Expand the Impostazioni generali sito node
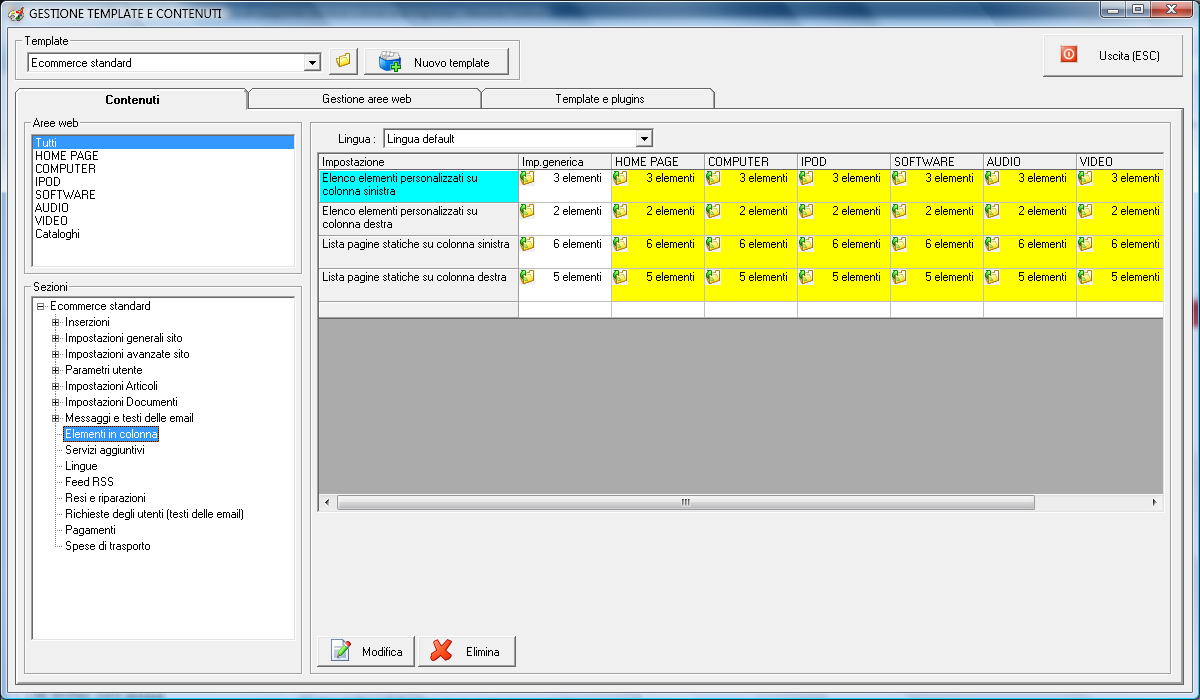The width and height of the screenshot is (1200, 700). pos(56,338)
